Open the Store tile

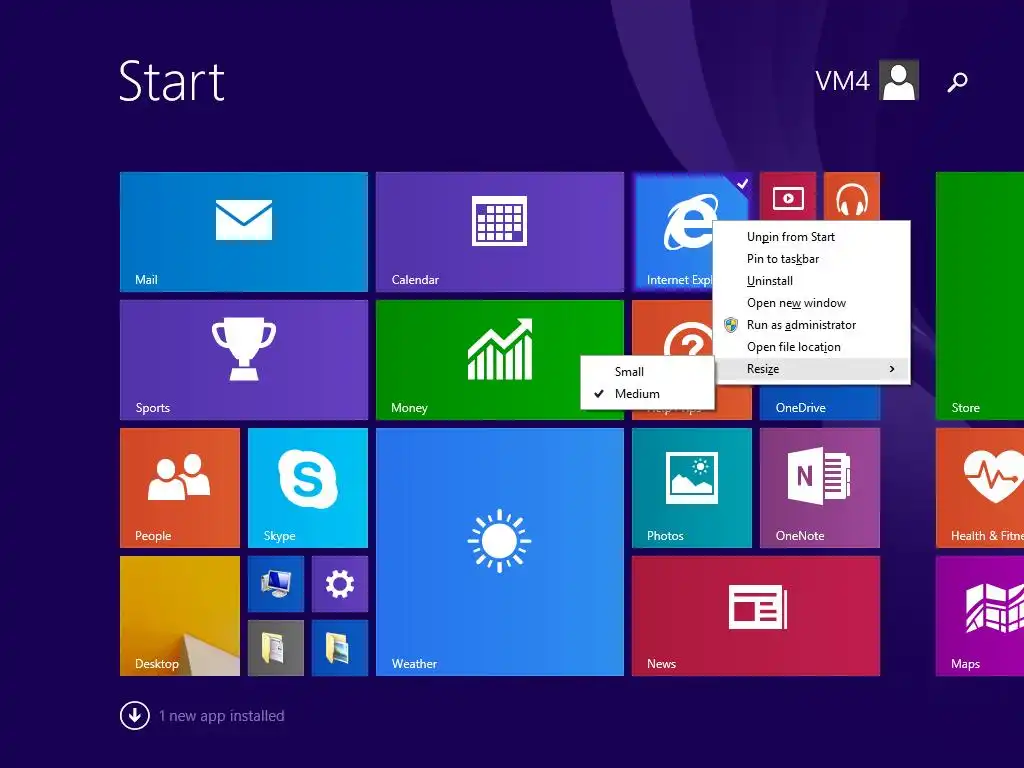(x=980, y=296)
